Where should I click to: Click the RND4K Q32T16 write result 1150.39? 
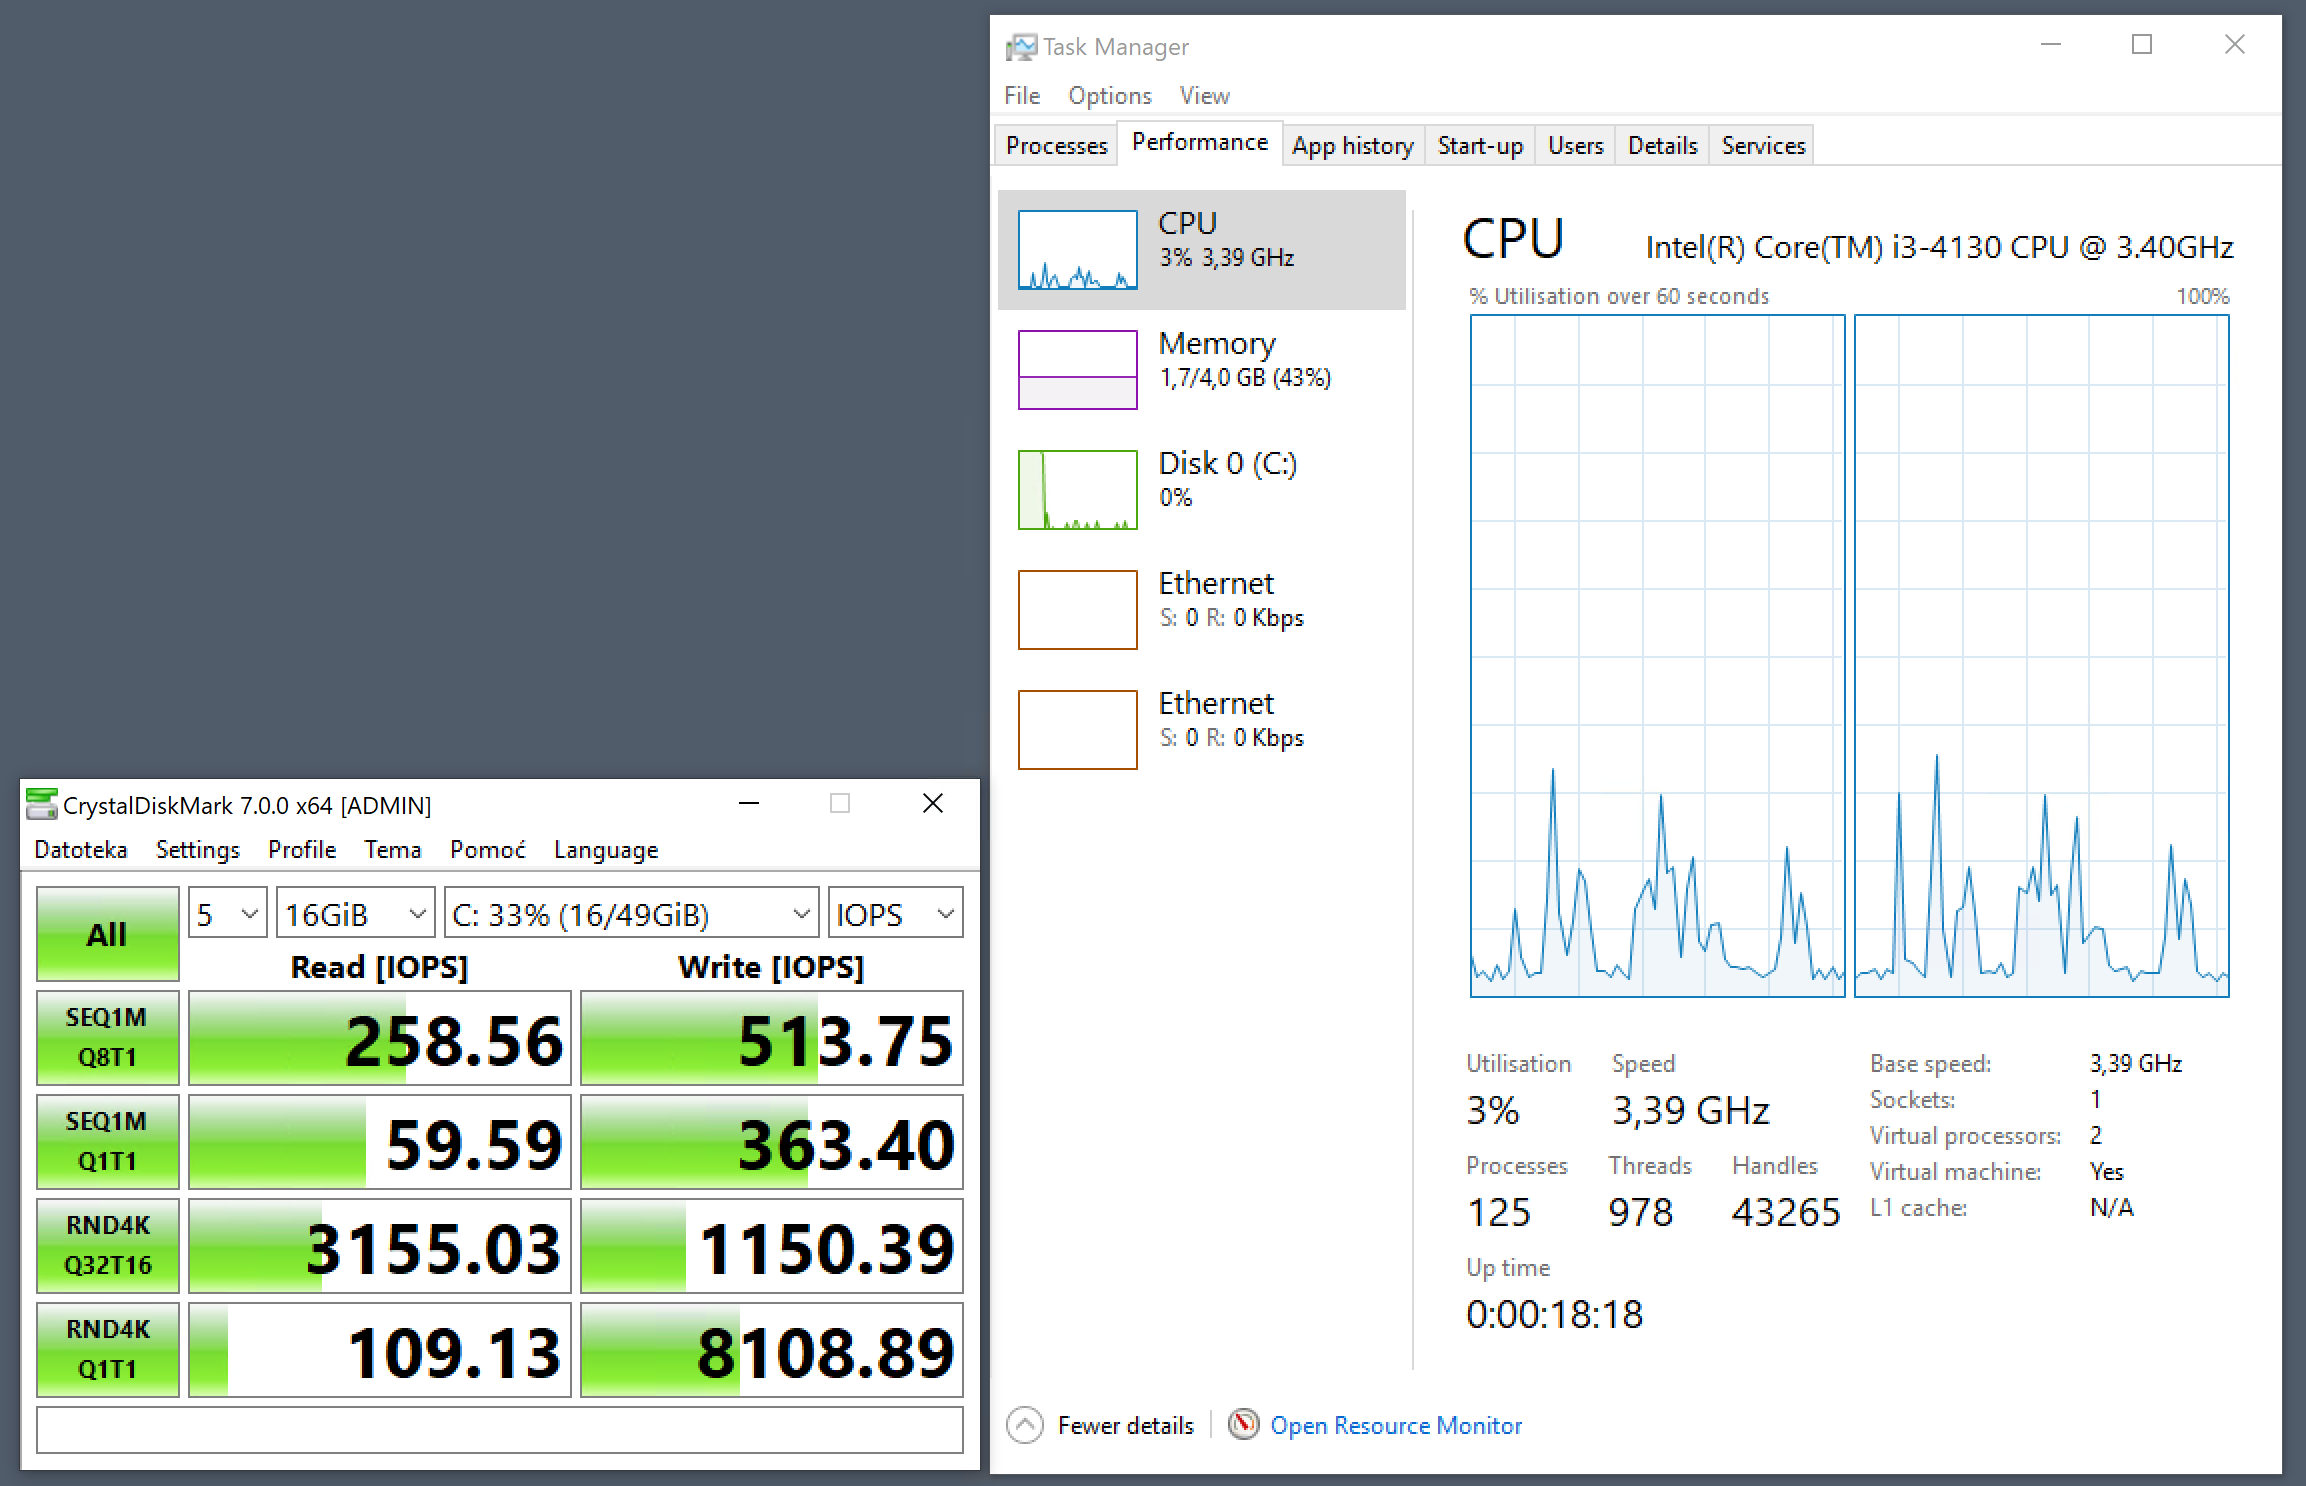pyautogui.click(x=772, y=1246)
